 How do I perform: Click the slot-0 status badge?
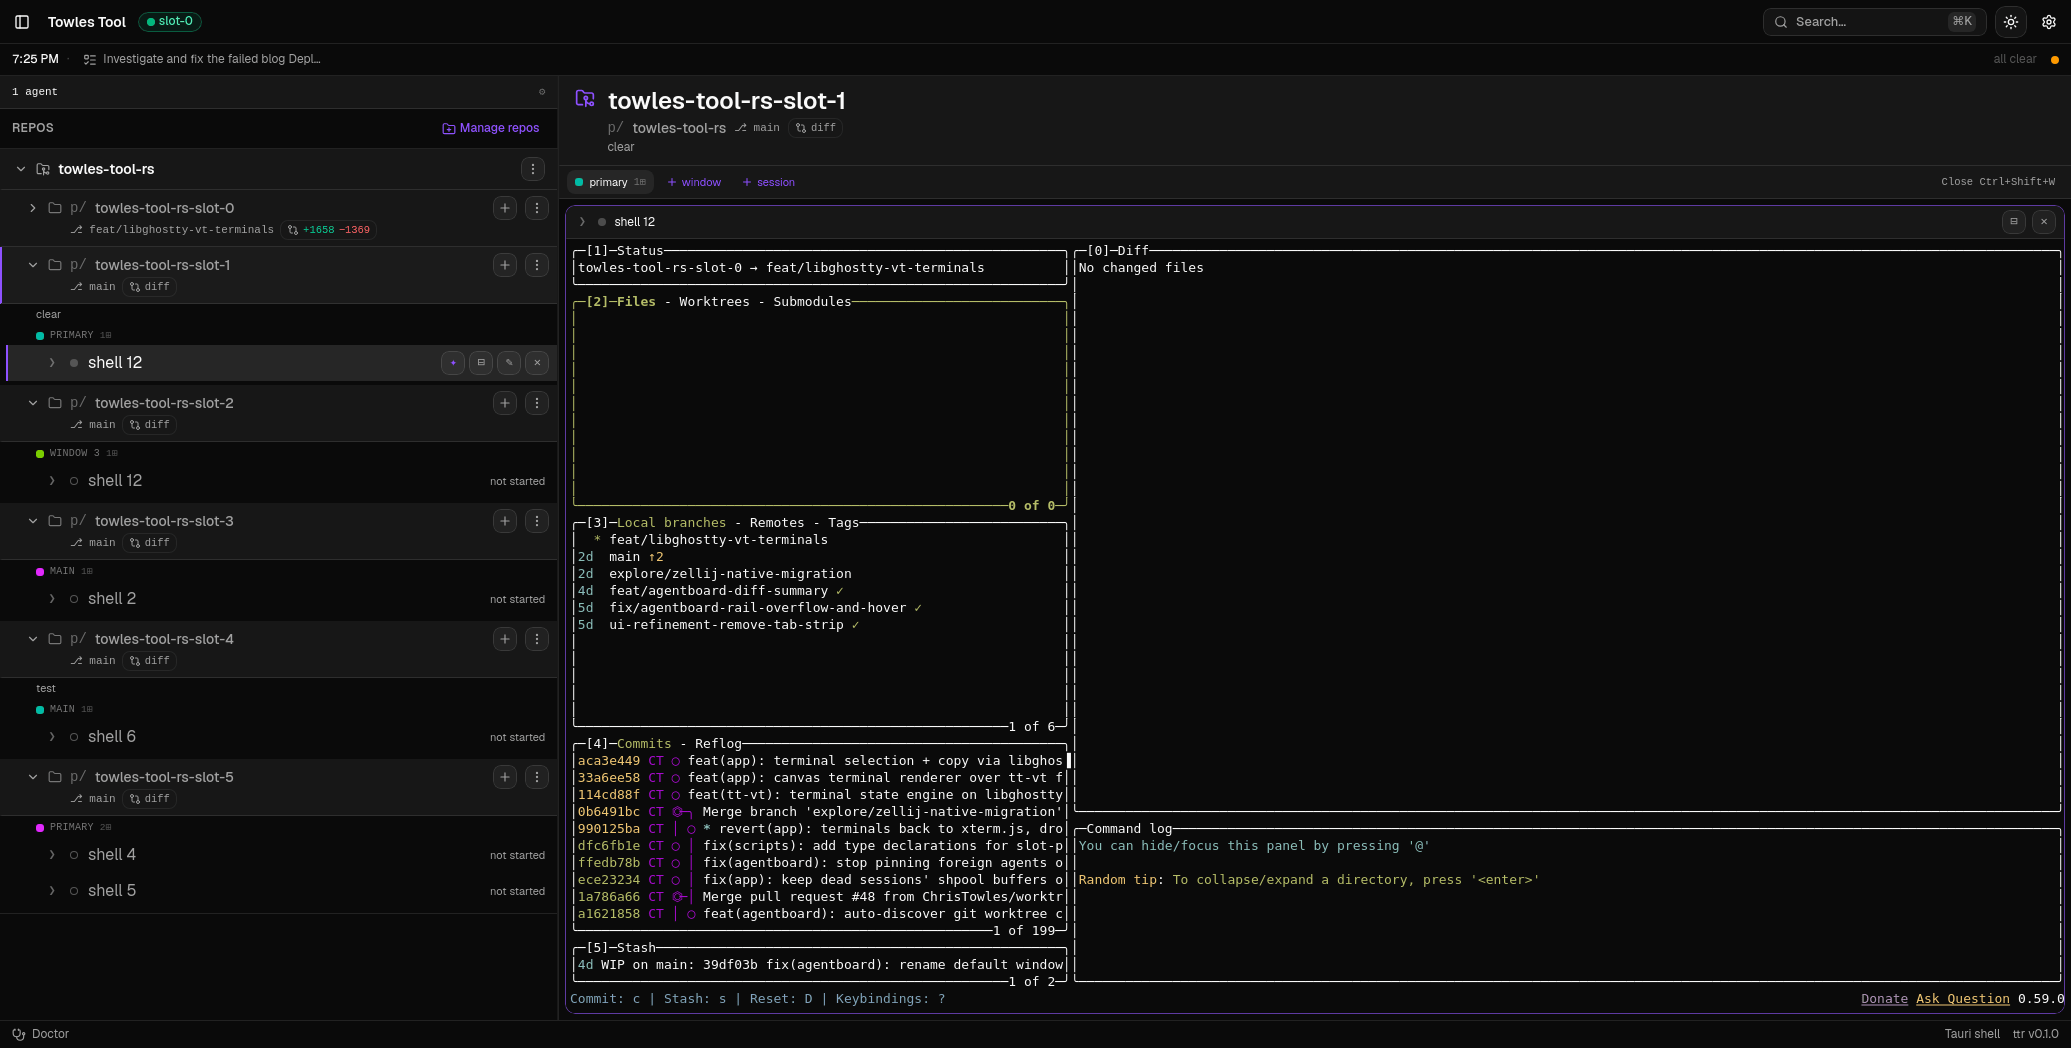tap(170, 21)
